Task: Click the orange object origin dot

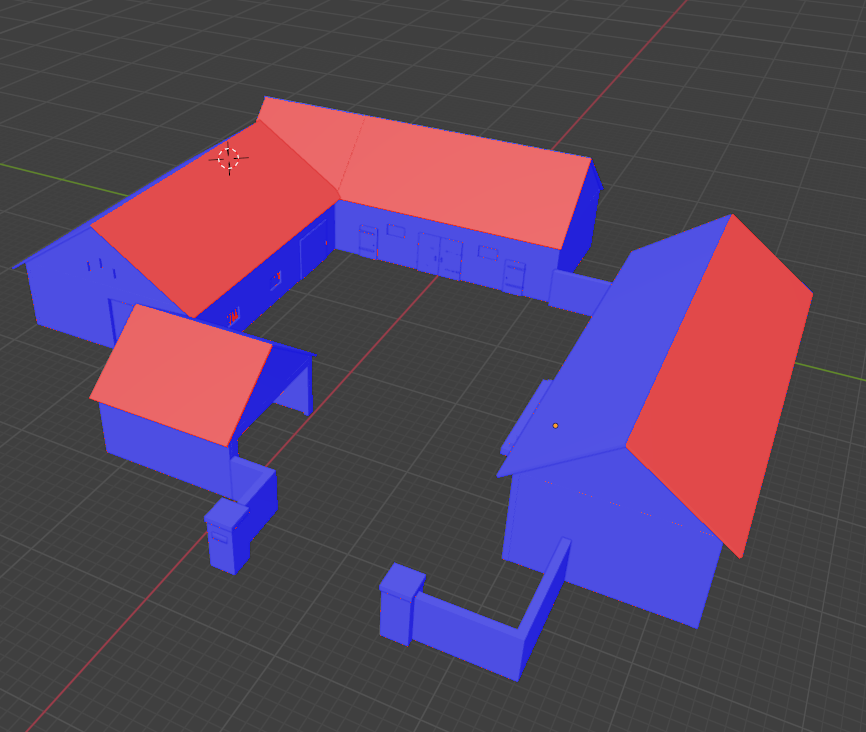Action: [556, 425]
